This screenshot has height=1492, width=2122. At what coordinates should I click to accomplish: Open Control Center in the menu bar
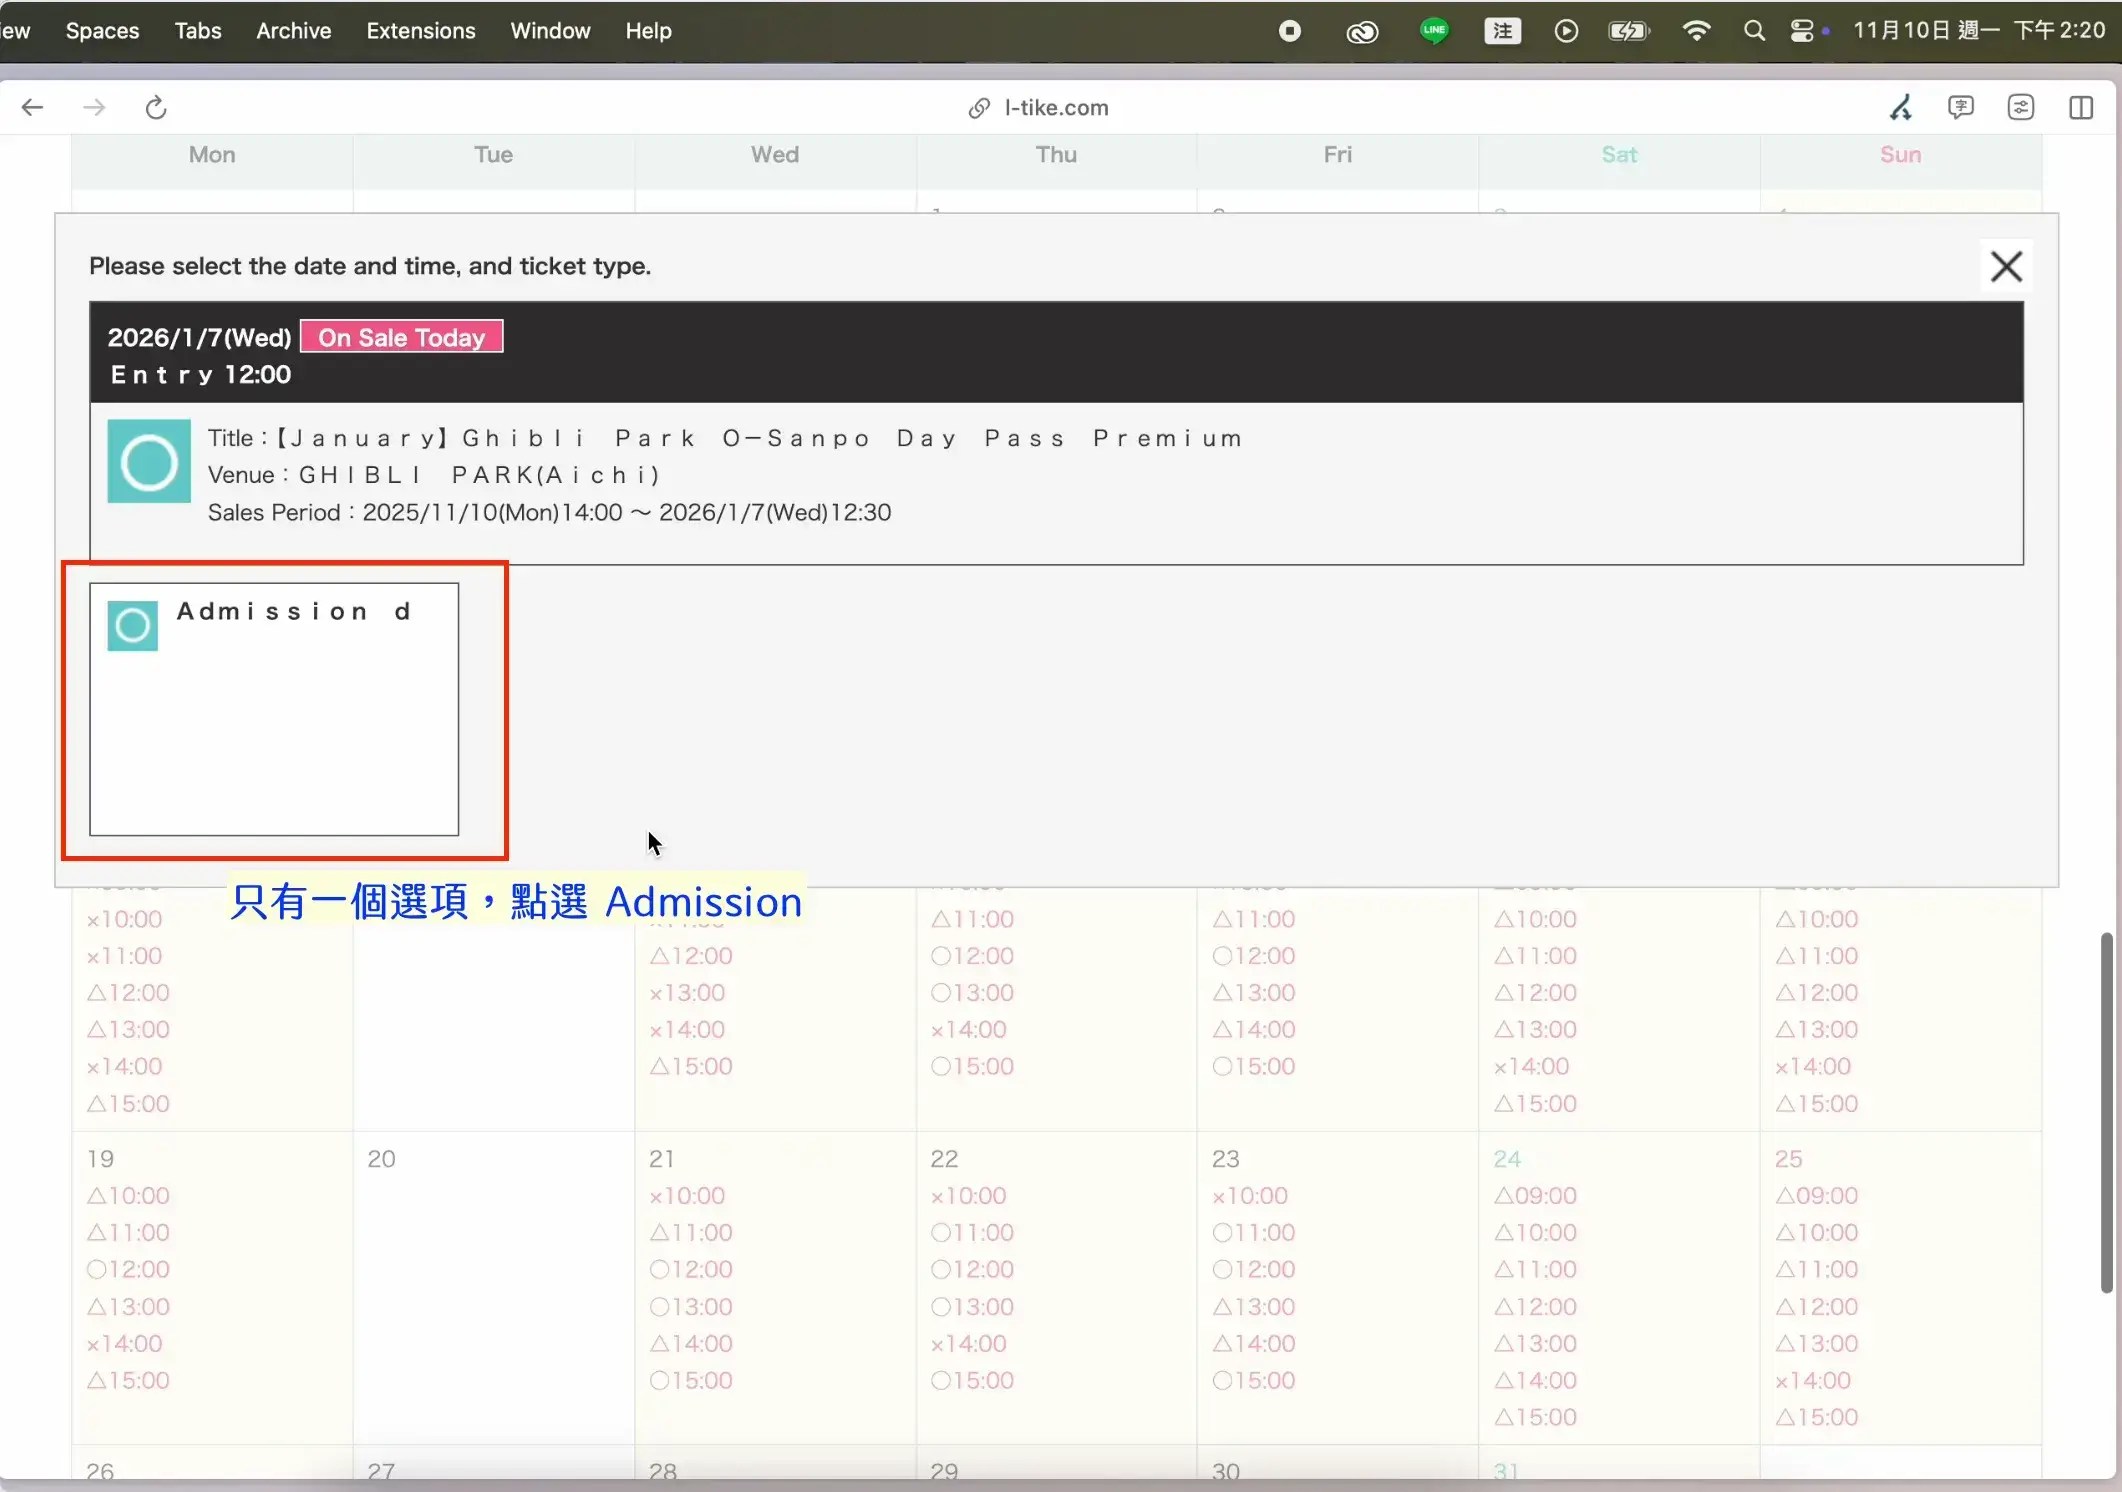(1802, 31)
